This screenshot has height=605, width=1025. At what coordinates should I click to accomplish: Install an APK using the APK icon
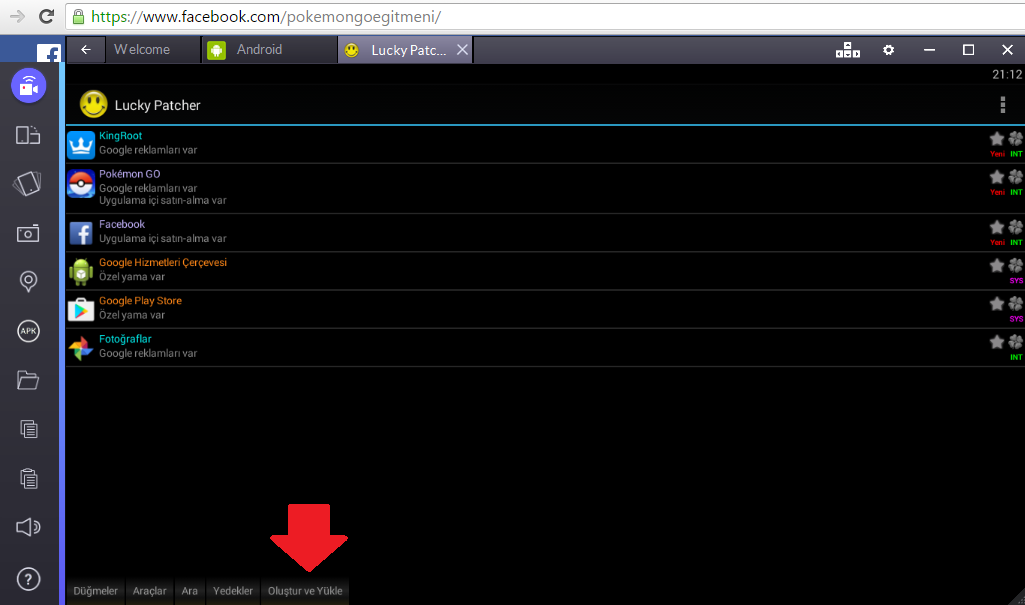tap(28, 331)
